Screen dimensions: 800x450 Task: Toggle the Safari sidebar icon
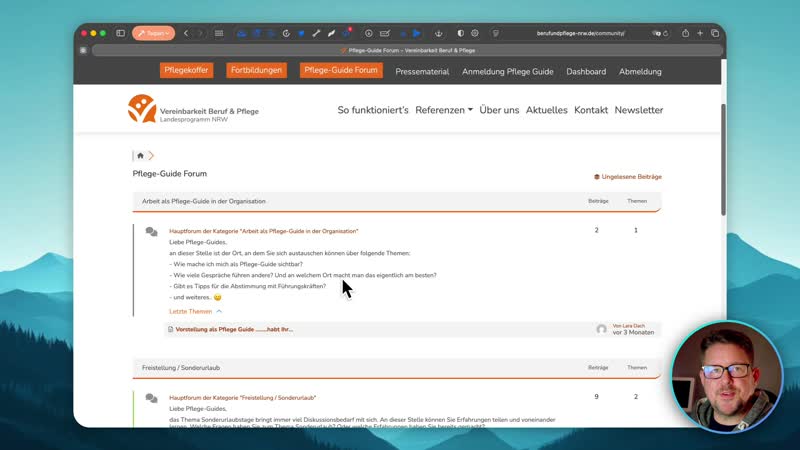click(120, 33)
